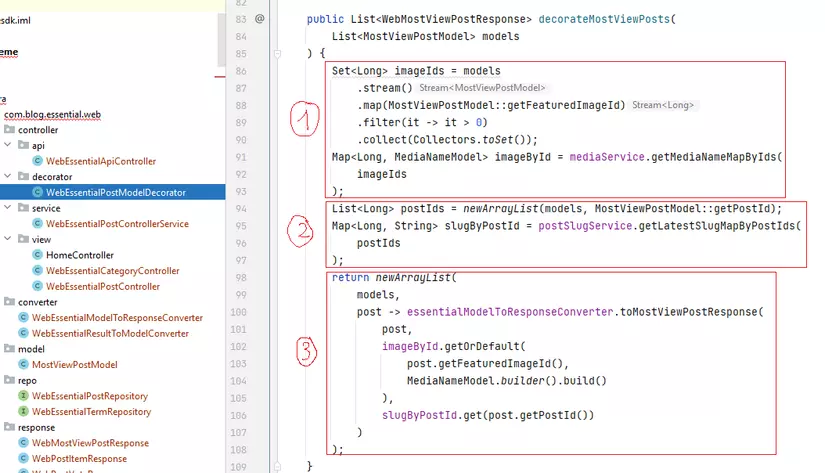Viewport: 825px width, 473px height.
Task: Open WebEssentialPostControllerService file
Action: tap(117, 224)
